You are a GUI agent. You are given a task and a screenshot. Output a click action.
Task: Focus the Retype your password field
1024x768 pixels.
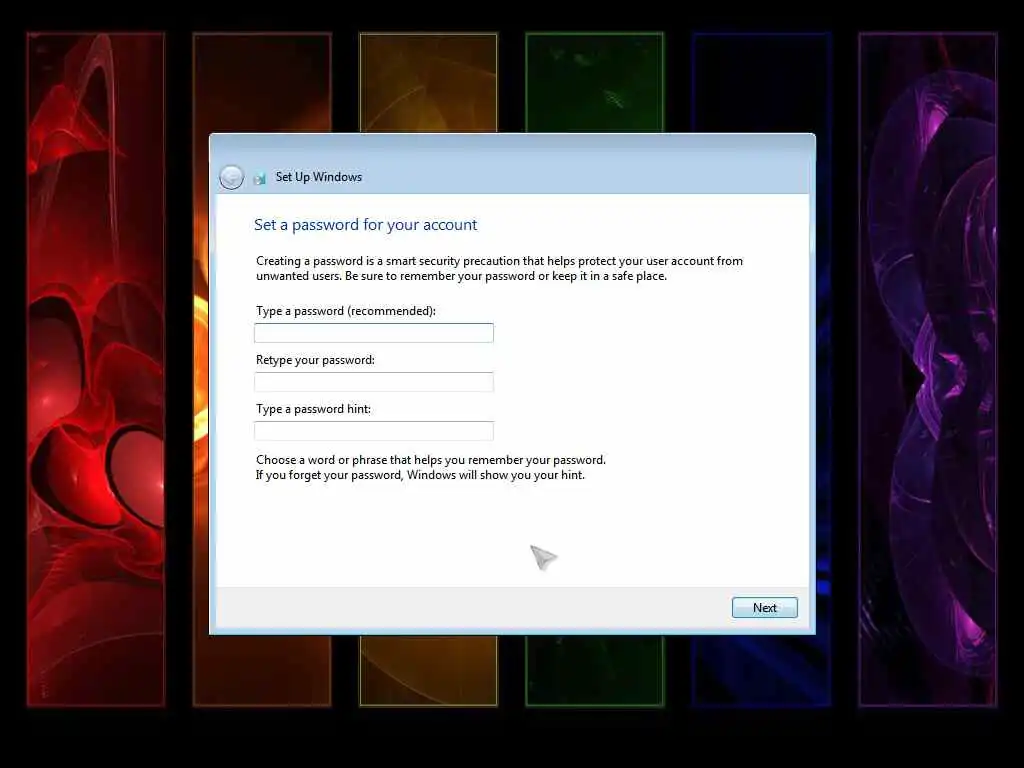pos(374,382)
